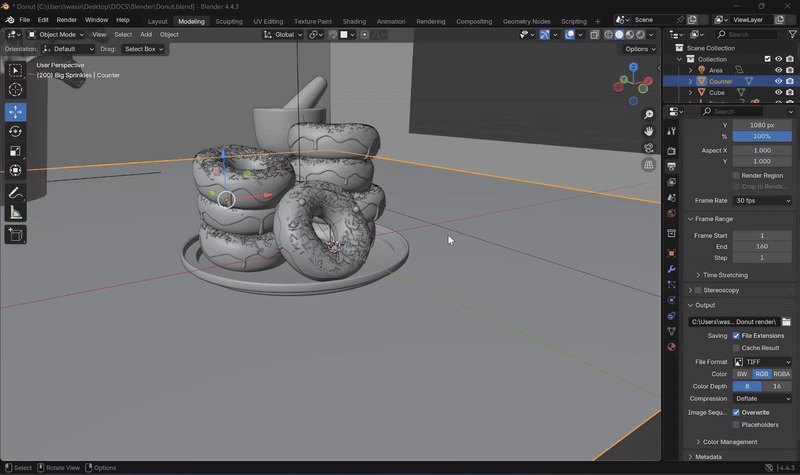Viewport: 800px width, 475px height.
Task: Hide the Counter object with eye icon
Action: click(778, 82)
